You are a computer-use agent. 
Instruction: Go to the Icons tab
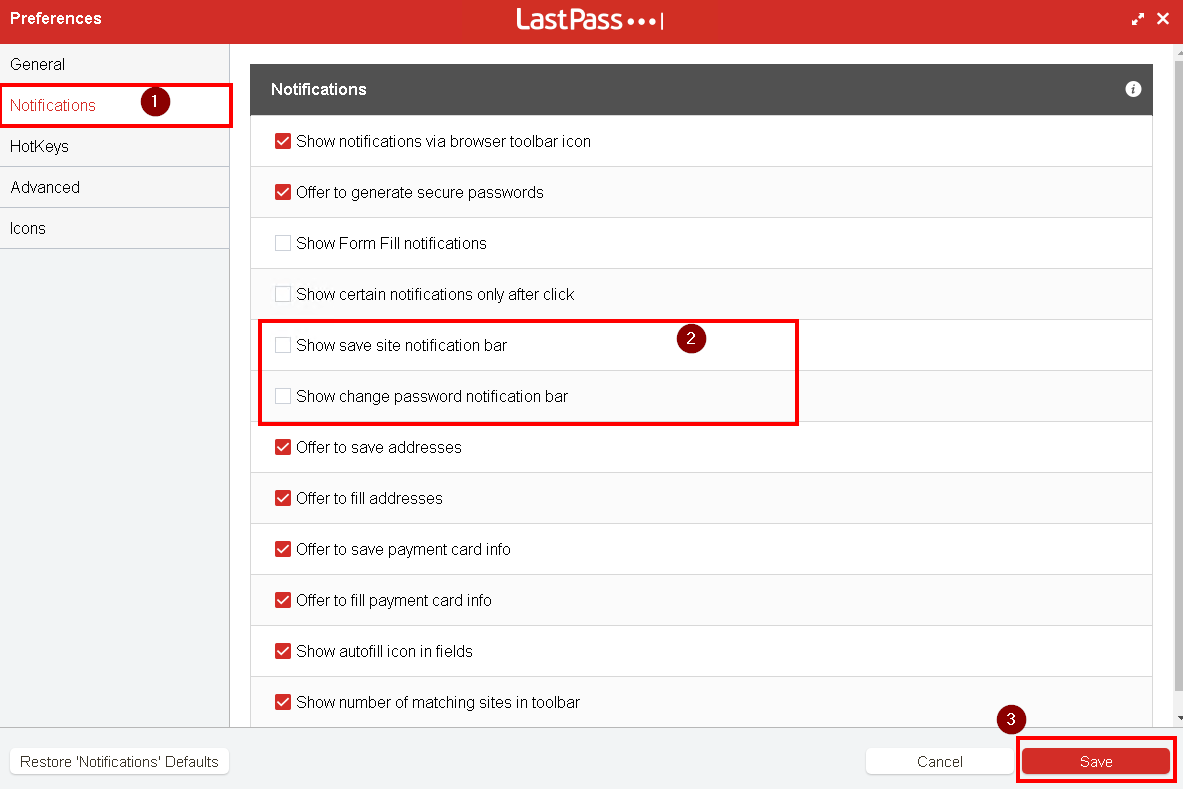tap(115, 229)
